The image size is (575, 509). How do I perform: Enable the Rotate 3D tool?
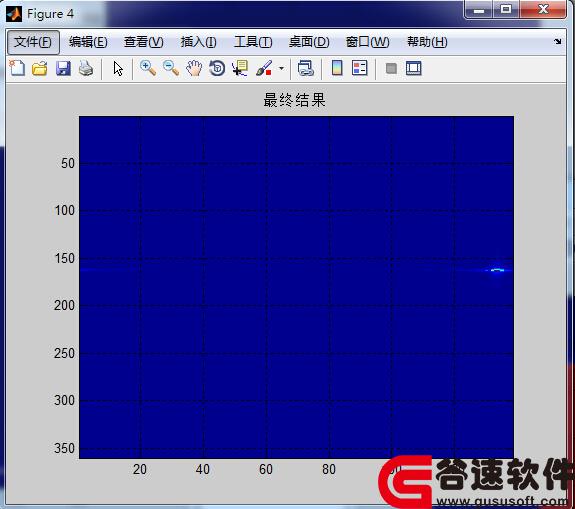click(217, 68)
